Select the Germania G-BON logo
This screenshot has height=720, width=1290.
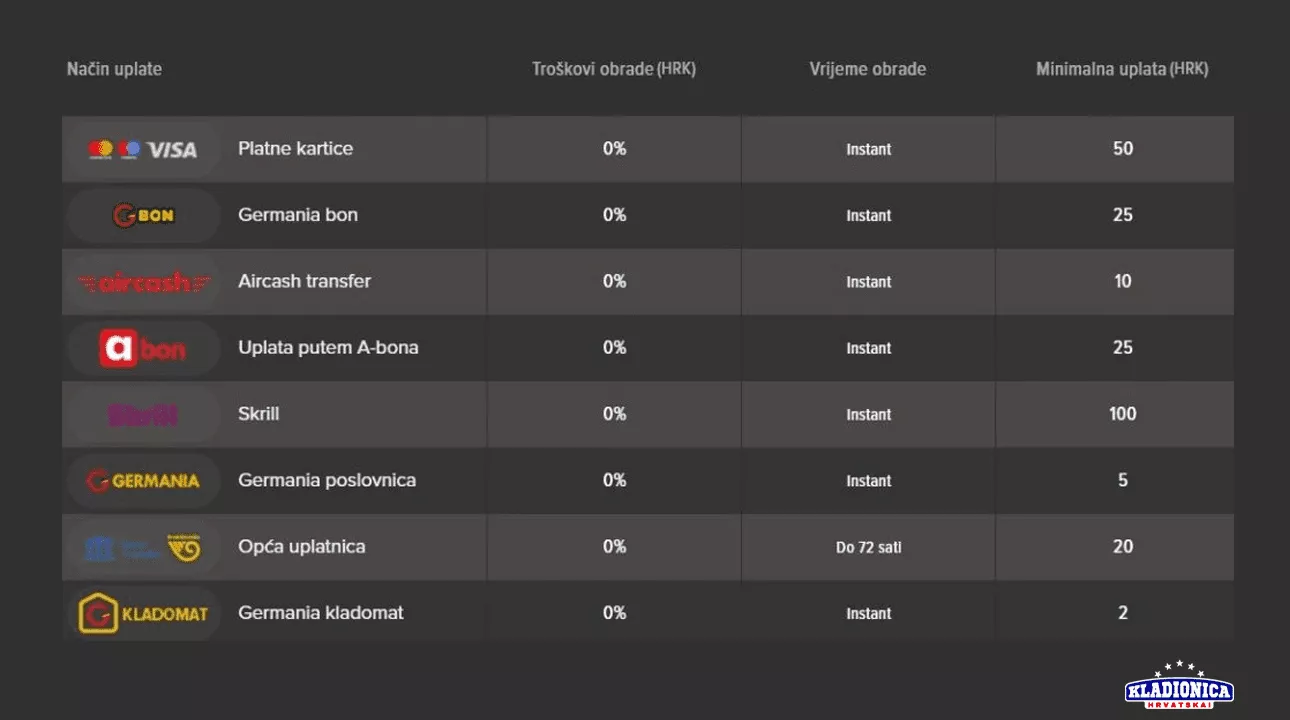(x=142, y=215)
